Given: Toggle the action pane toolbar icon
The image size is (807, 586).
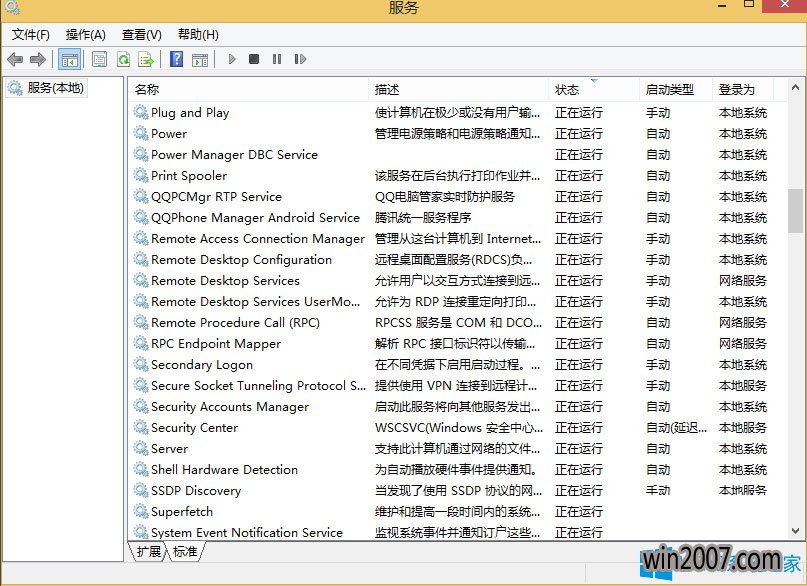Looking at the screenshot, I should (x=200, y=60).
